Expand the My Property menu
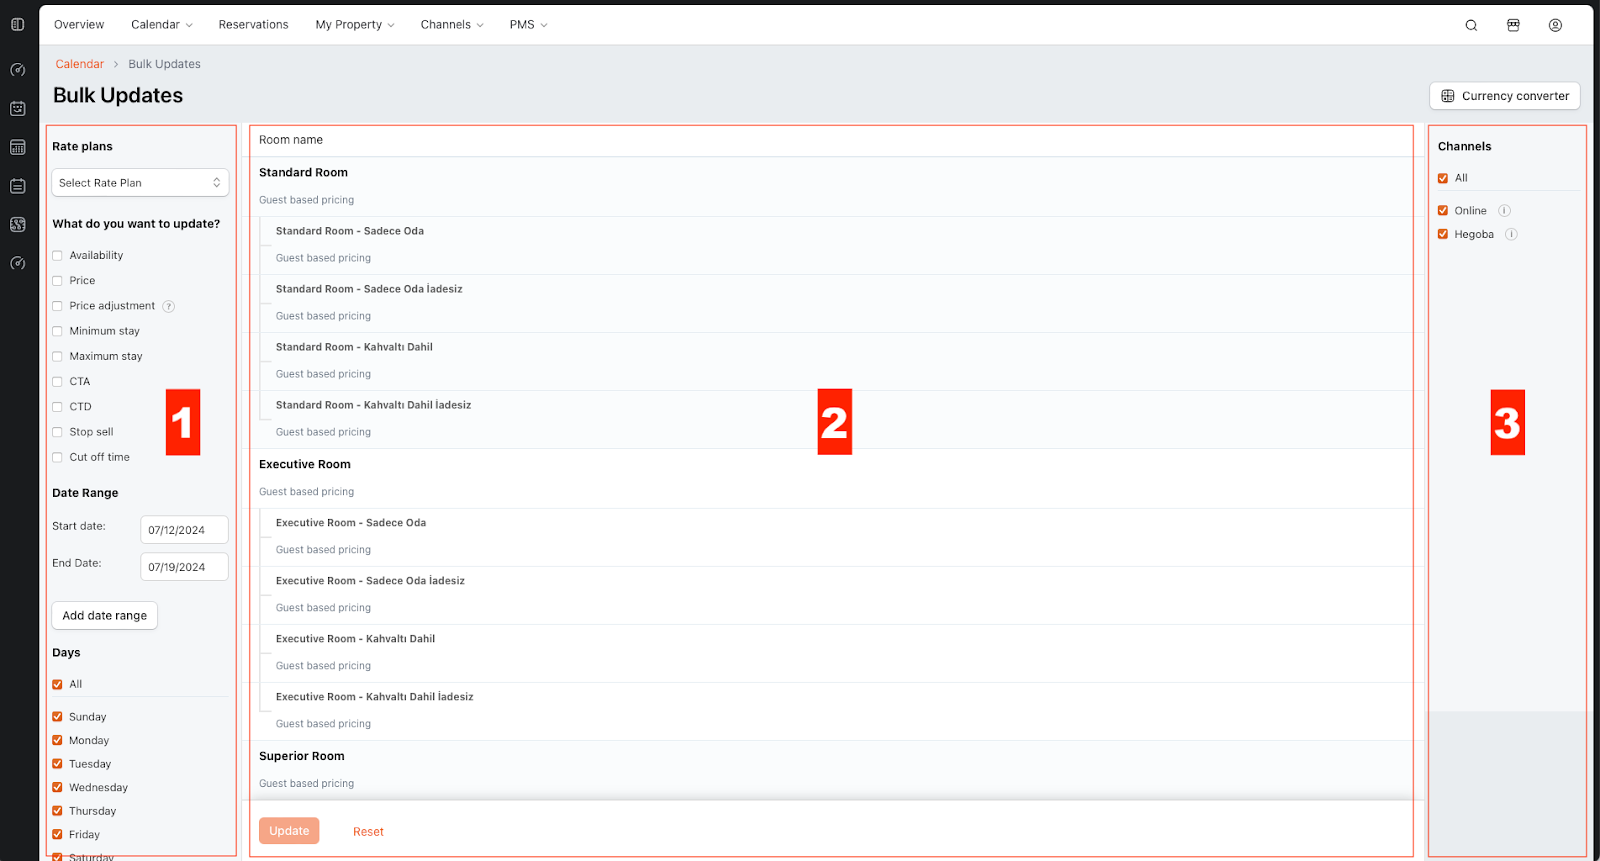Screen dimensions: 1600x861 [354, 25]
